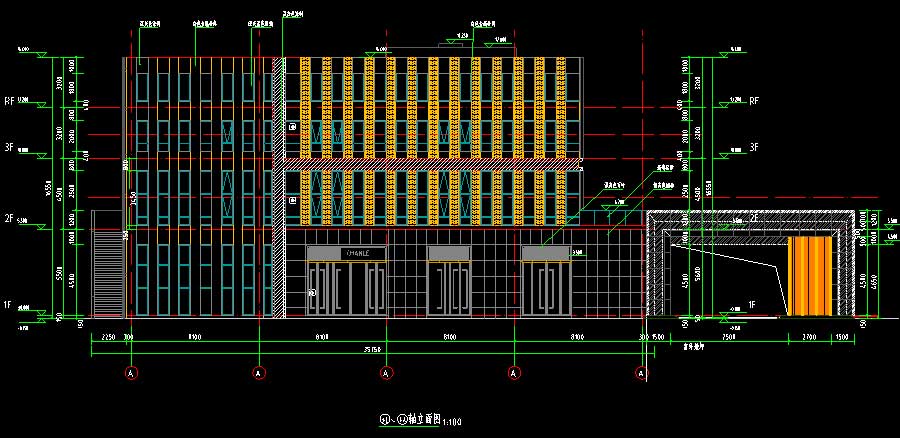Select the second axis bubble from left

pos(259,373)
